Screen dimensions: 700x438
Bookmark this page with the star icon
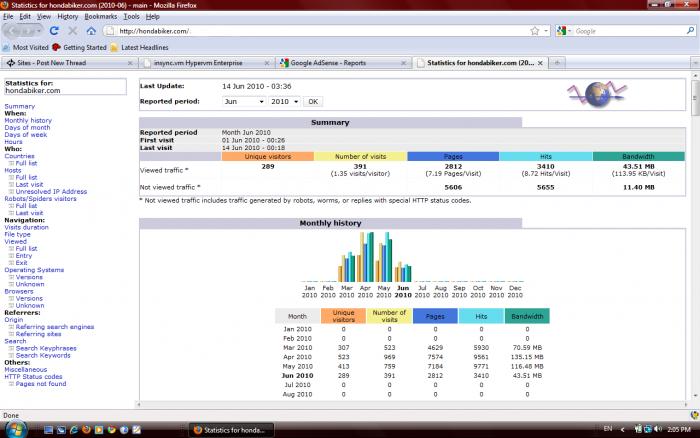(535, 31)
